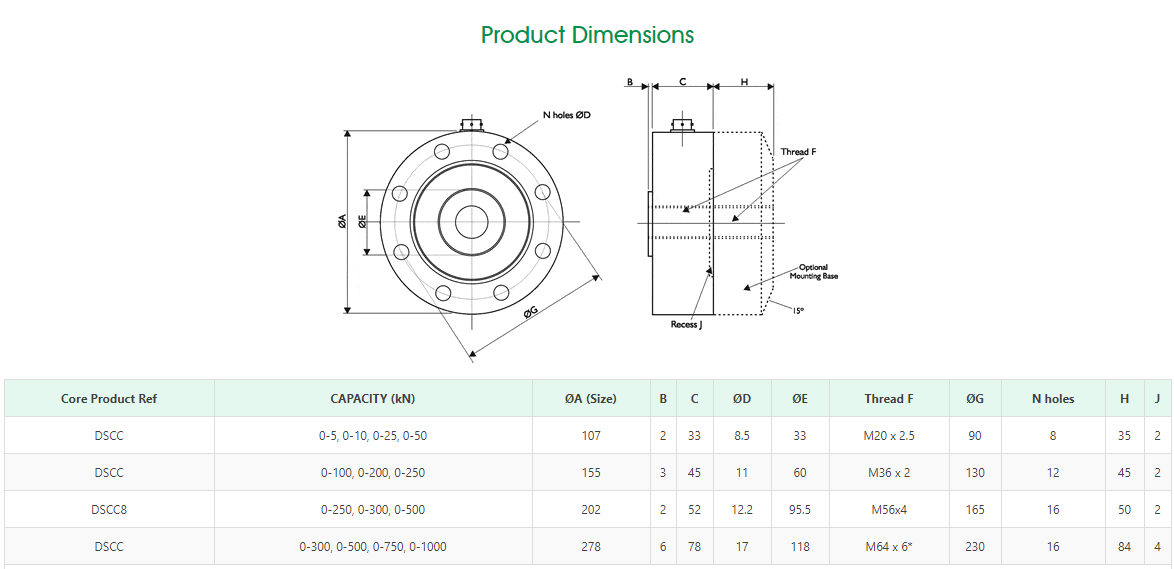Click the front-view circular load cell drawing
The image size is (1174, 569).
point(471,223)
